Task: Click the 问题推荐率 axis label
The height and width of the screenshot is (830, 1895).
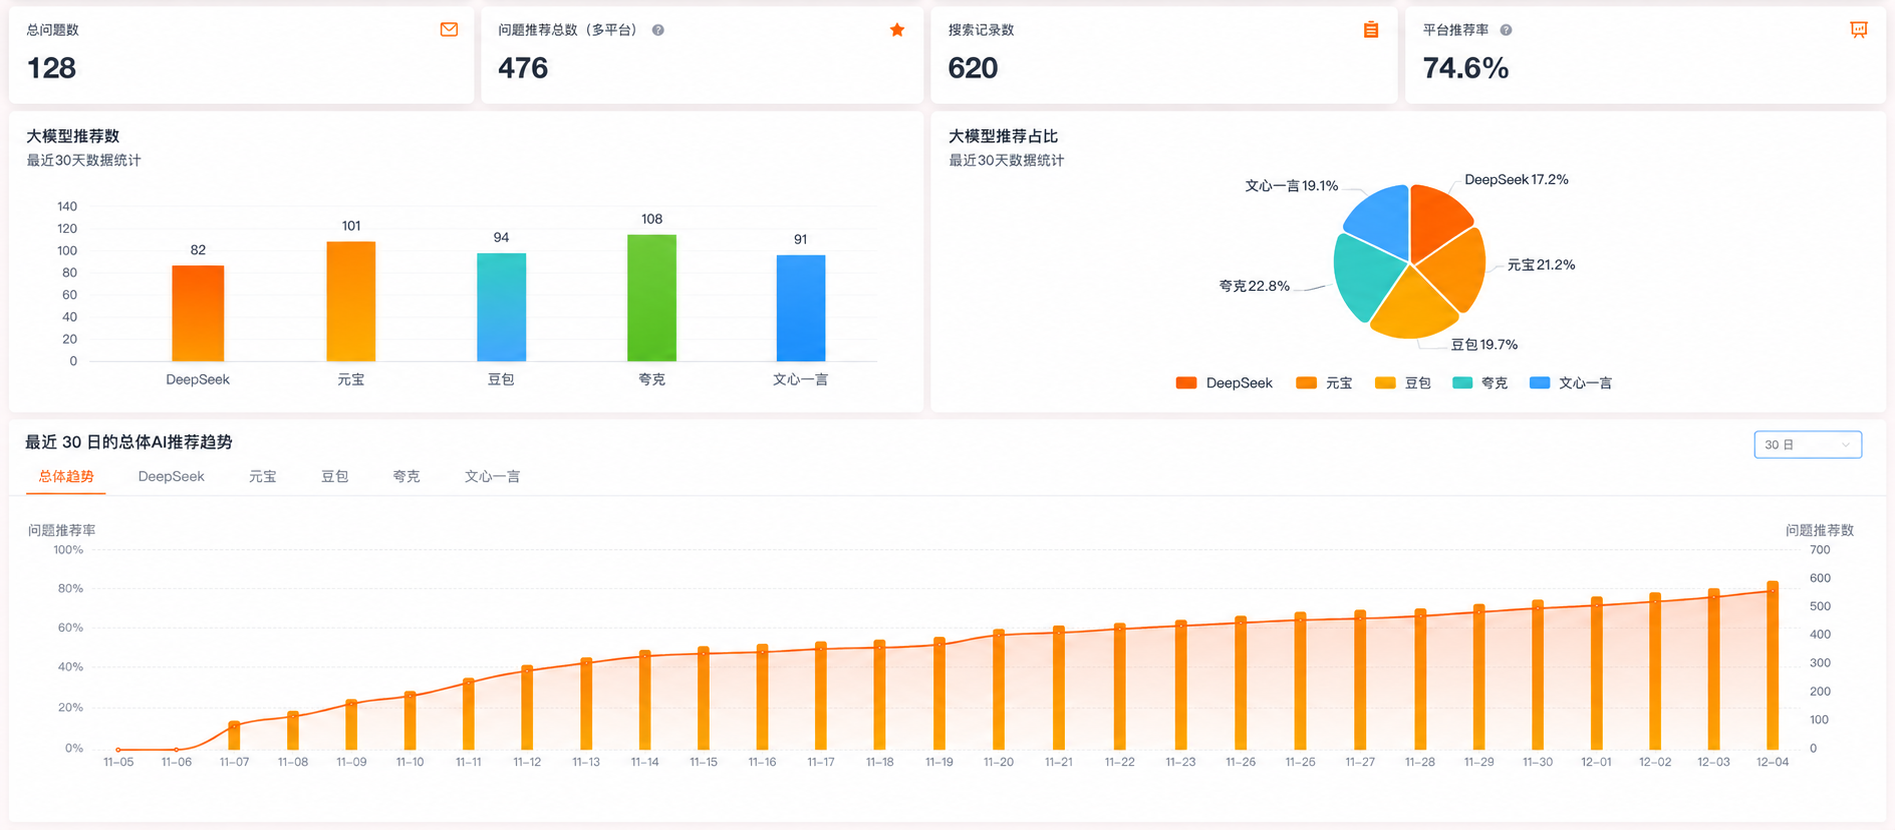Action: tap(62, 530)
